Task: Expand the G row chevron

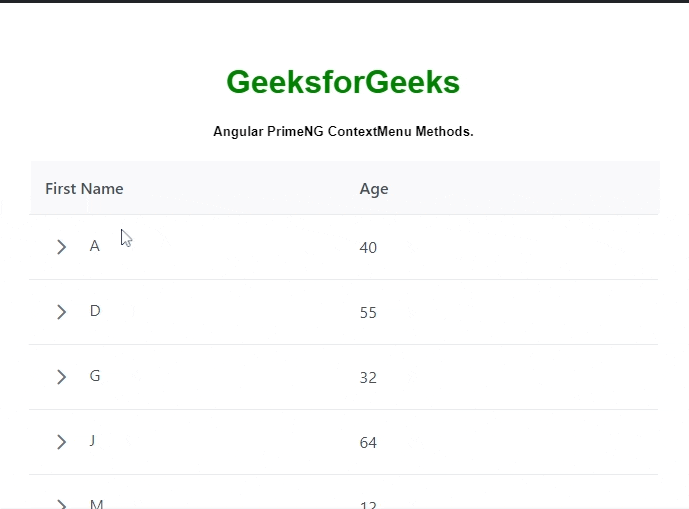Action: tap(61, 377)
